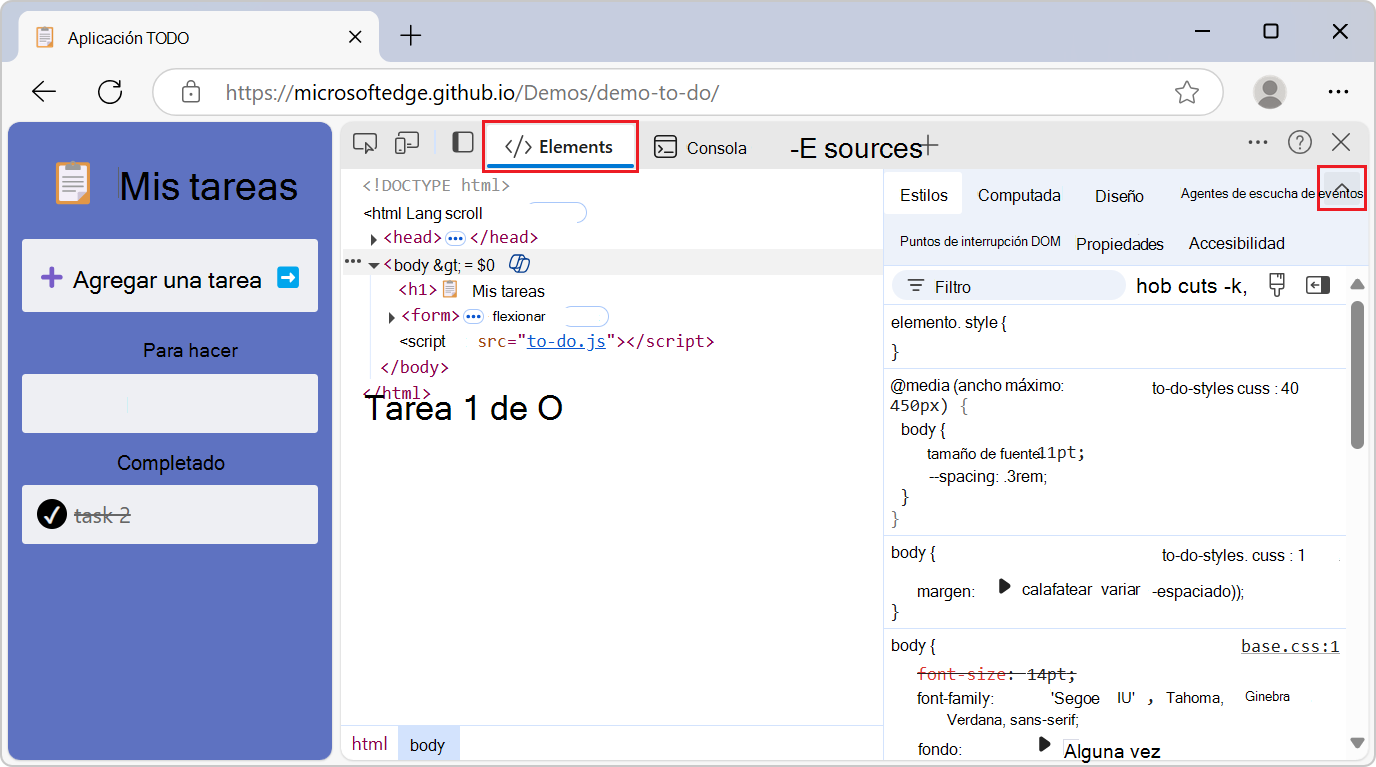Click the styles pane scroll-up arrow
Screen dimensions: 1376x767
(x=1357, y=284)
